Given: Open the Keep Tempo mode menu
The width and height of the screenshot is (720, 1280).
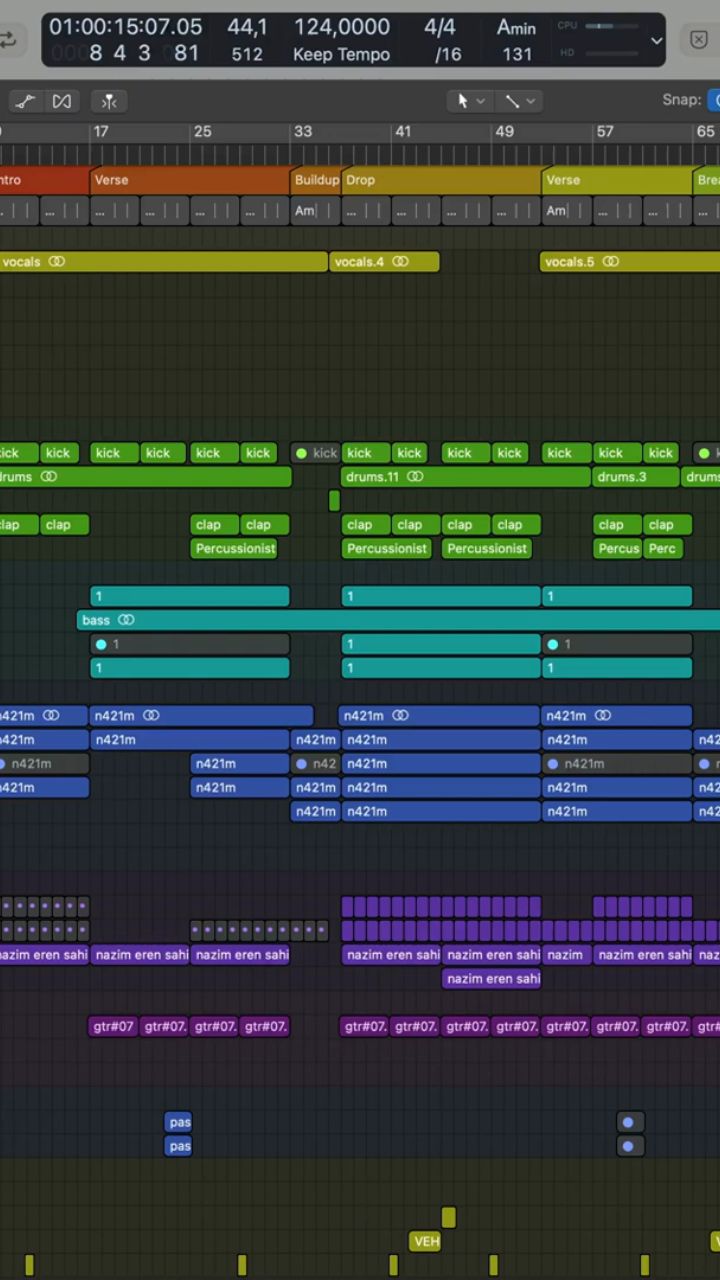Looking at the screenshot, I should click(341, 55).
